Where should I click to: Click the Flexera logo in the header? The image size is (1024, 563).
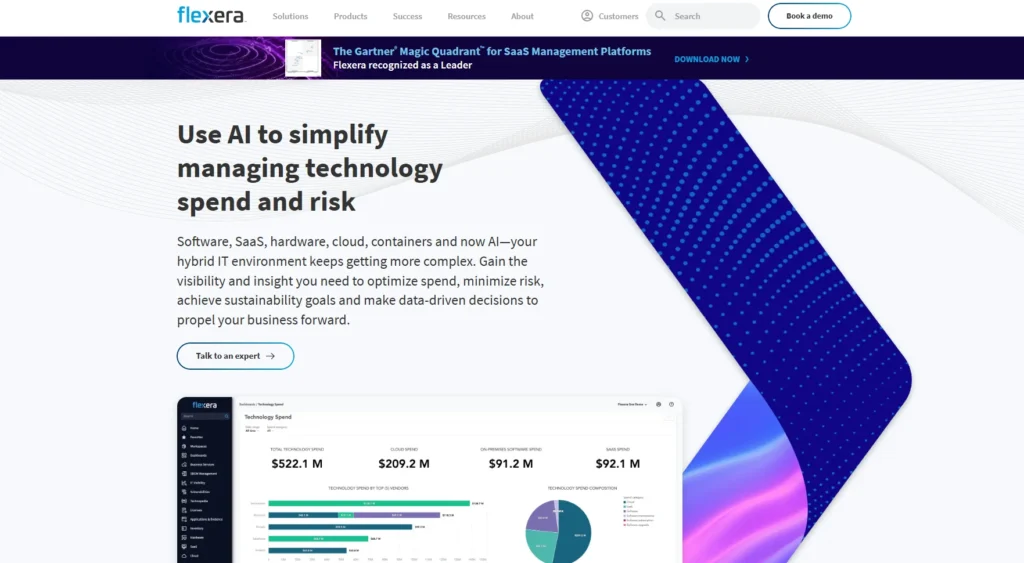211,15
